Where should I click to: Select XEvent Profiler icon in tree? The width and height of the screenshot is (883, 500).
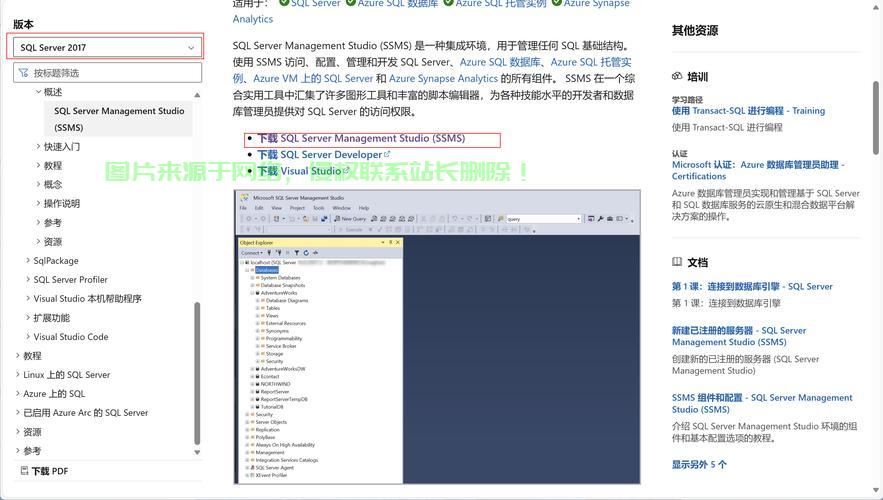pyautogui.click(x=252, y=475)
